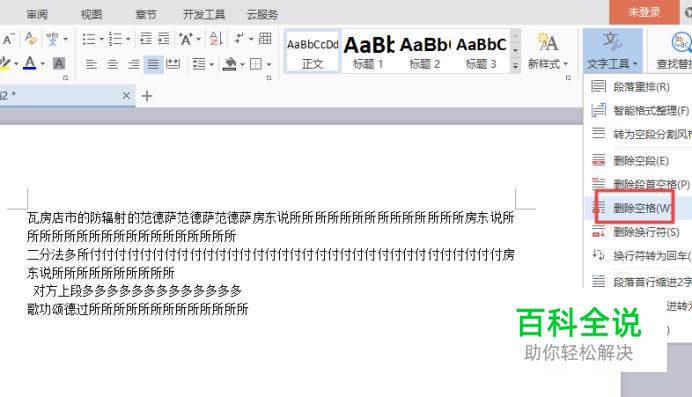Toggle justify alignment
This screenshot has width=692, height=397.
153,64
